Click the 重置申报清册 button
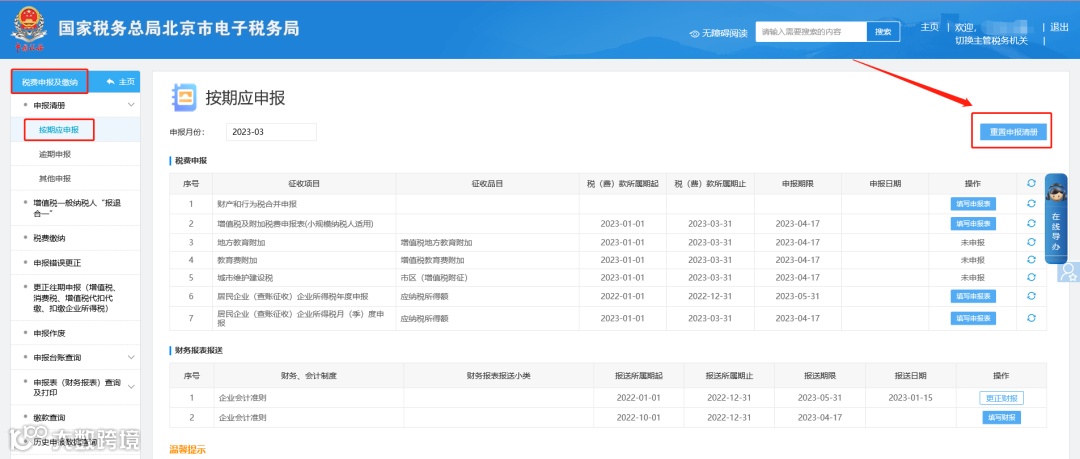The image size is (1080, 459). tap(1013, 132)
